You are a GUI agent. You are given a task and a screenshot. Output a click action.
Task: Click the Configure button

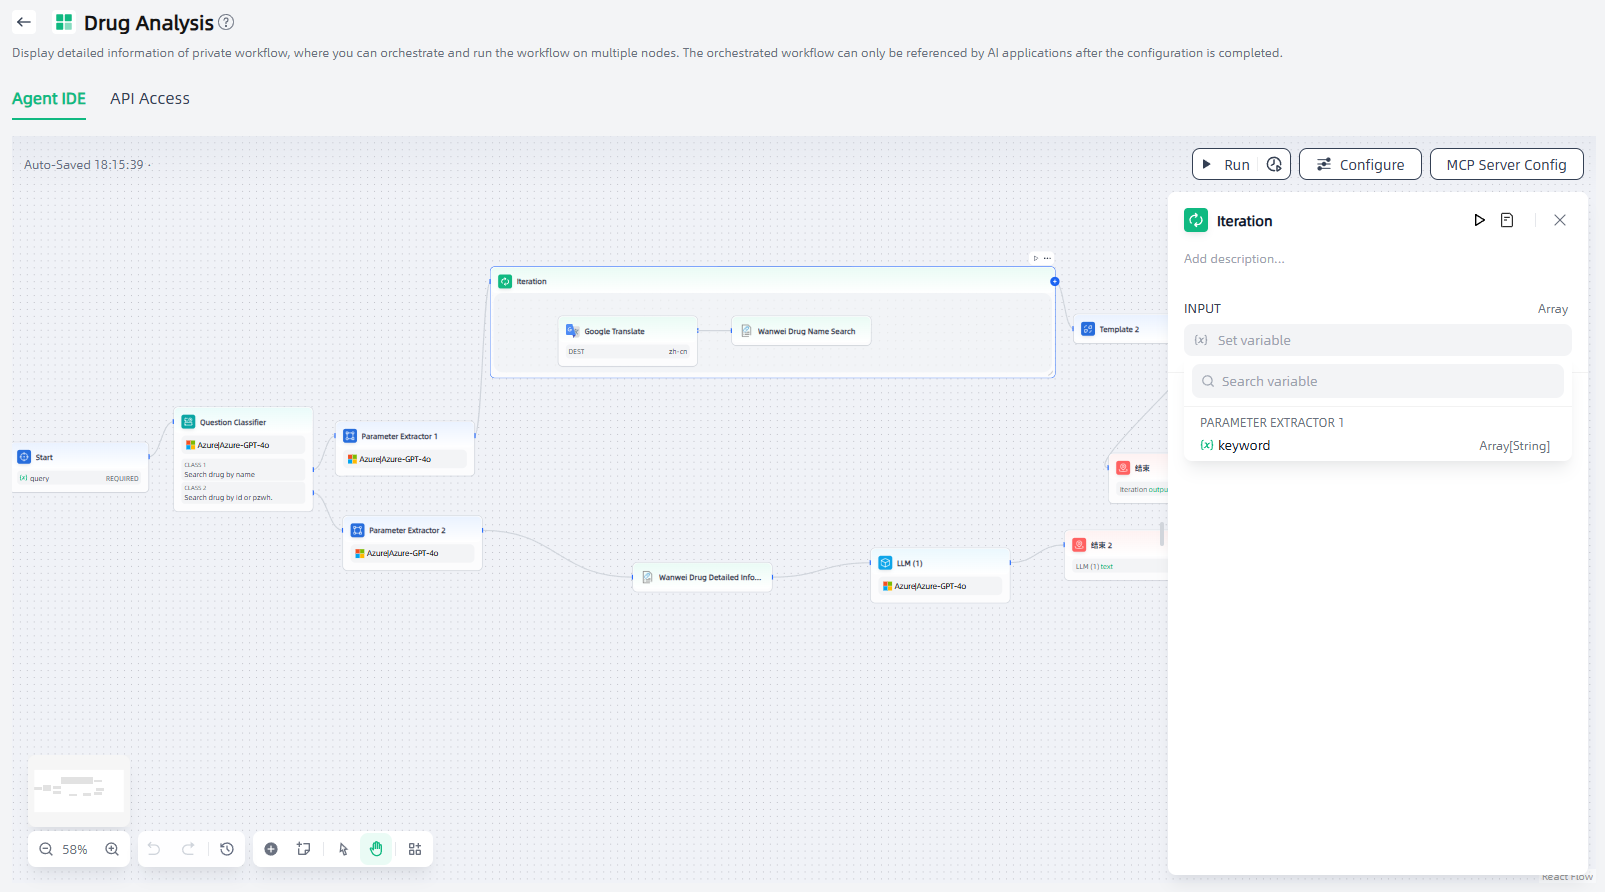click(1359, 164)
